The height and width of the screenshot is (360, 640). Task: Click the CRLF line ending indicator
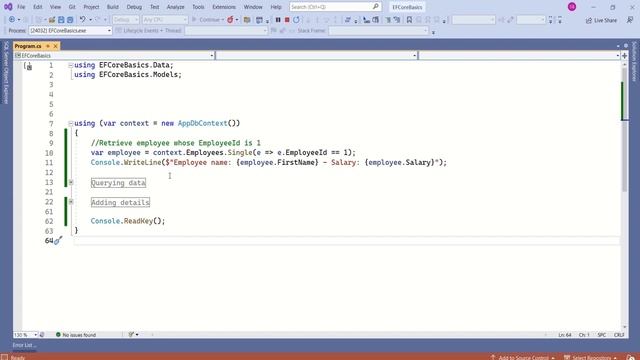point(619,335)
